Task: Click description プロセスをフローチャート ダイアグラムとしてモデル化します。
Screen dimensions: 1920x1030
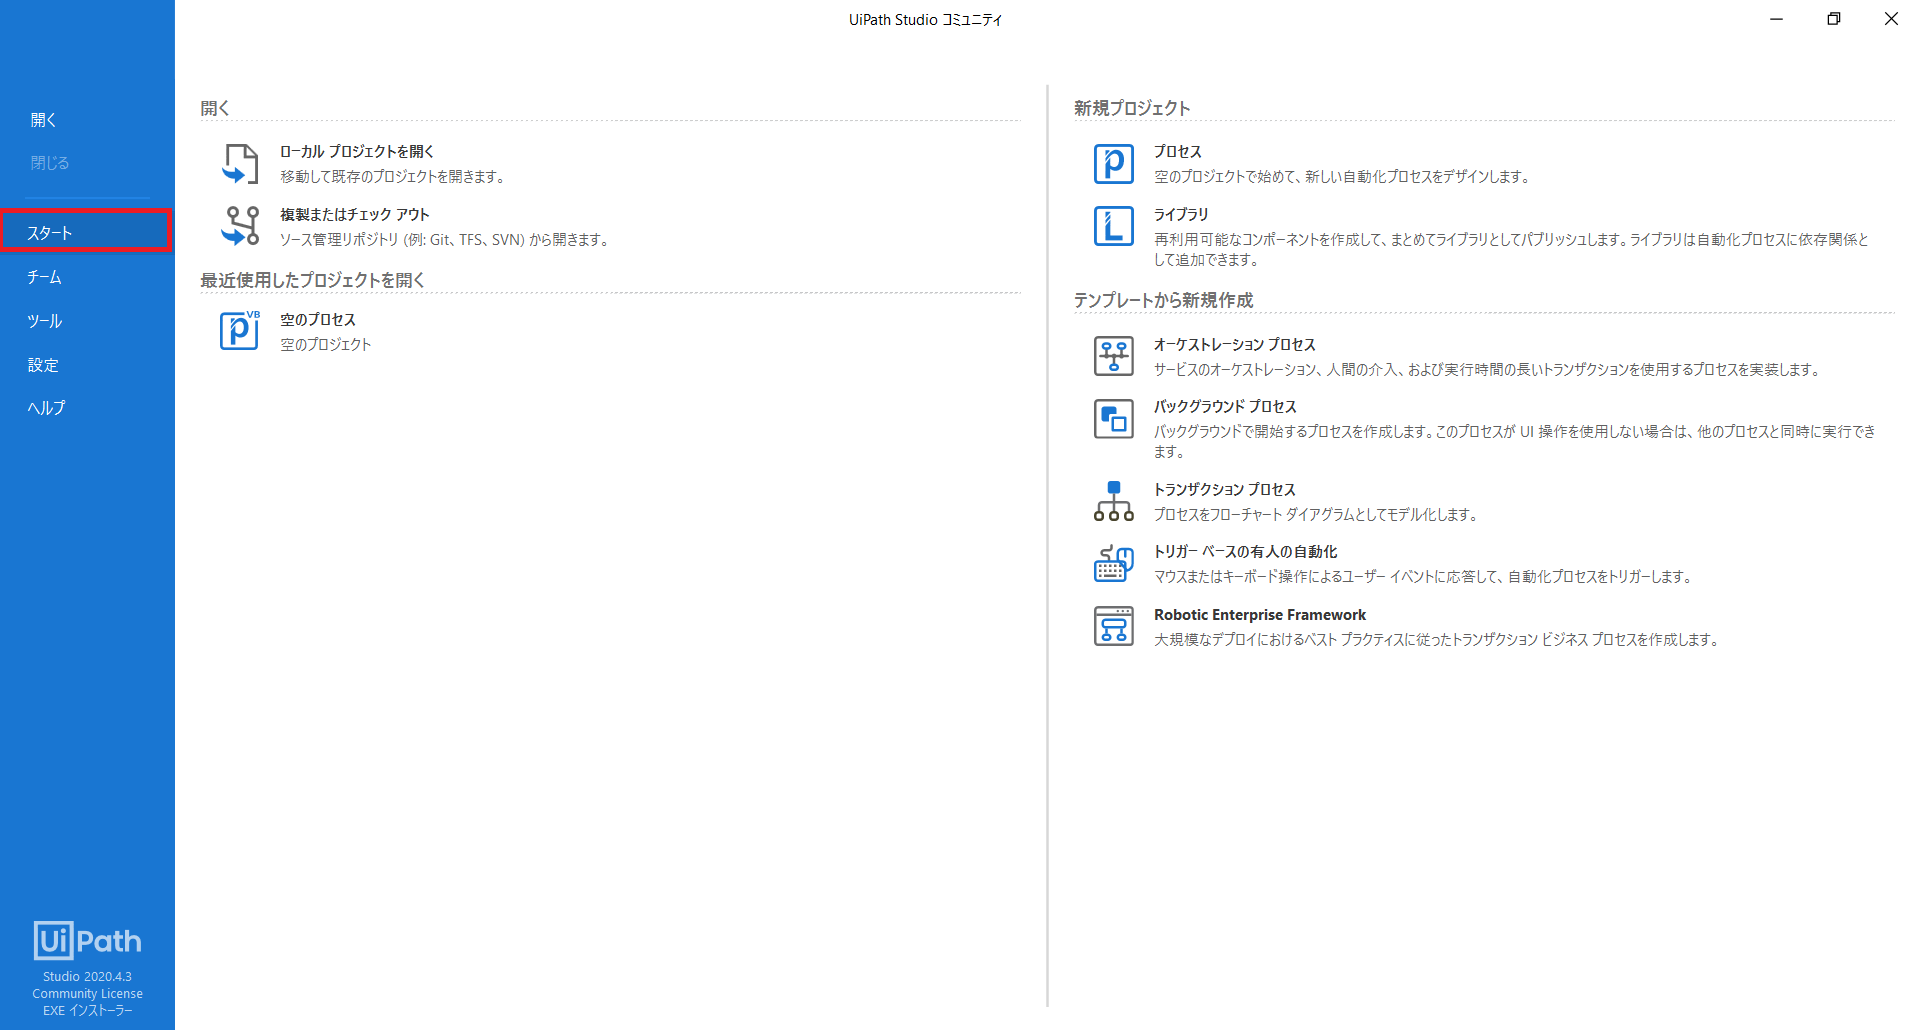Action: tap(1318, 515)
